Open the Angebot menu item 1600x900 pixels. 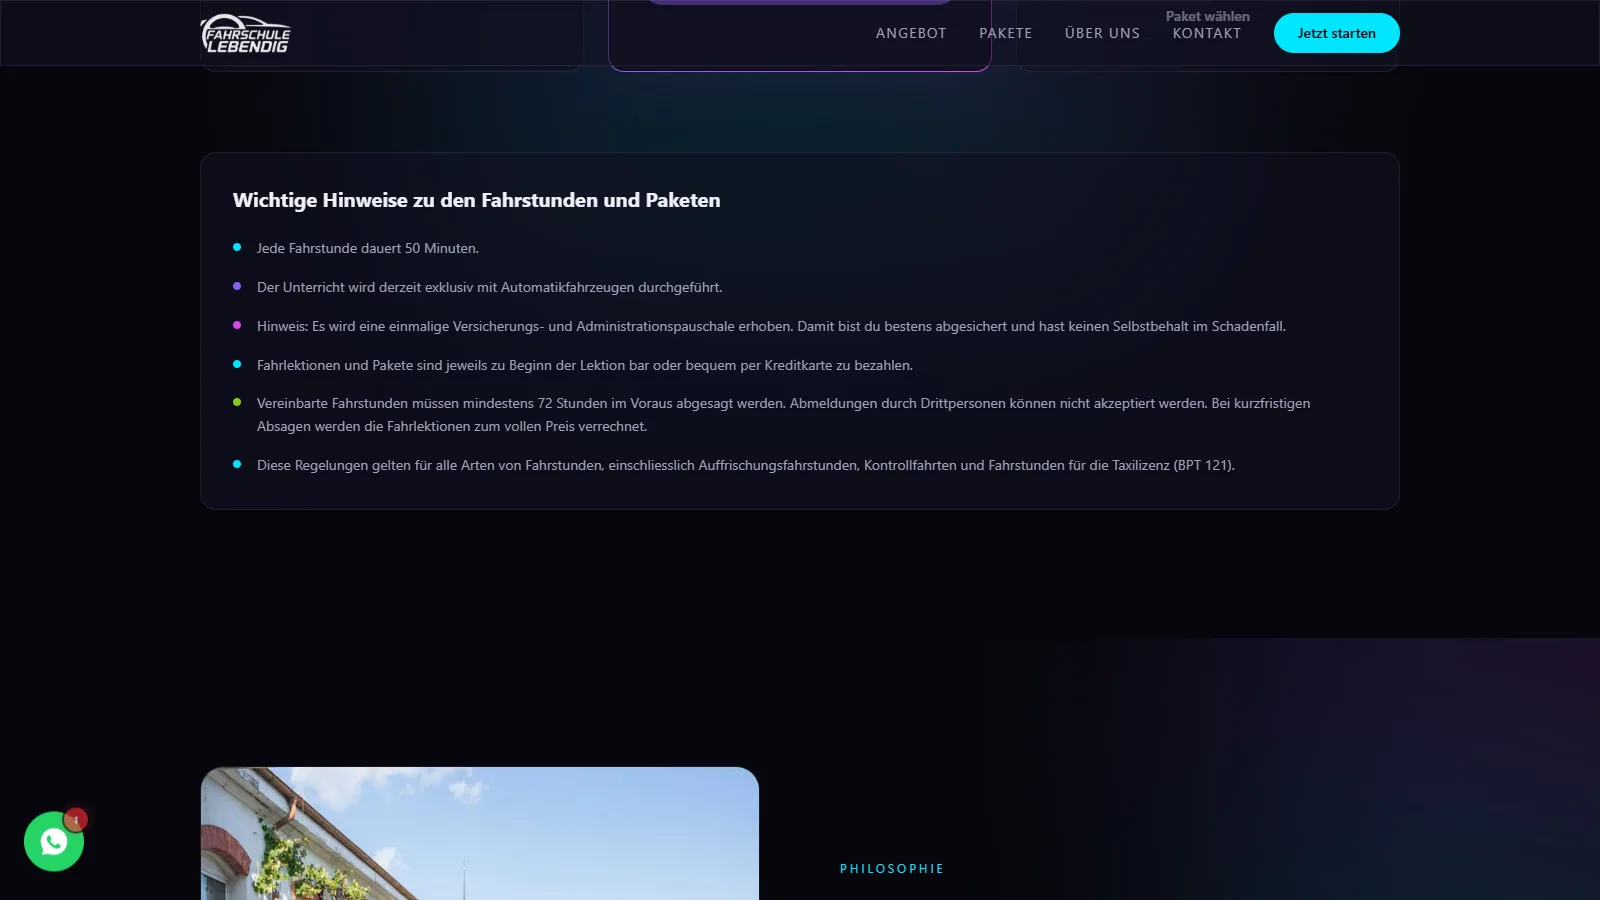coord(911,33)
